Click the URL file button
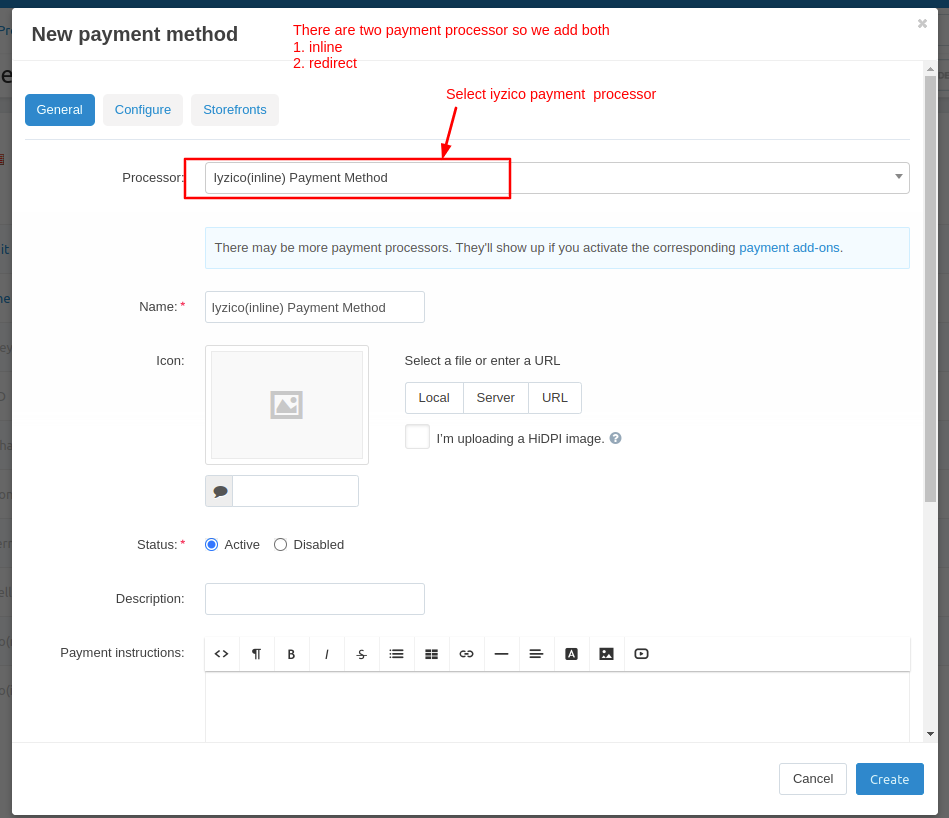 554,398
